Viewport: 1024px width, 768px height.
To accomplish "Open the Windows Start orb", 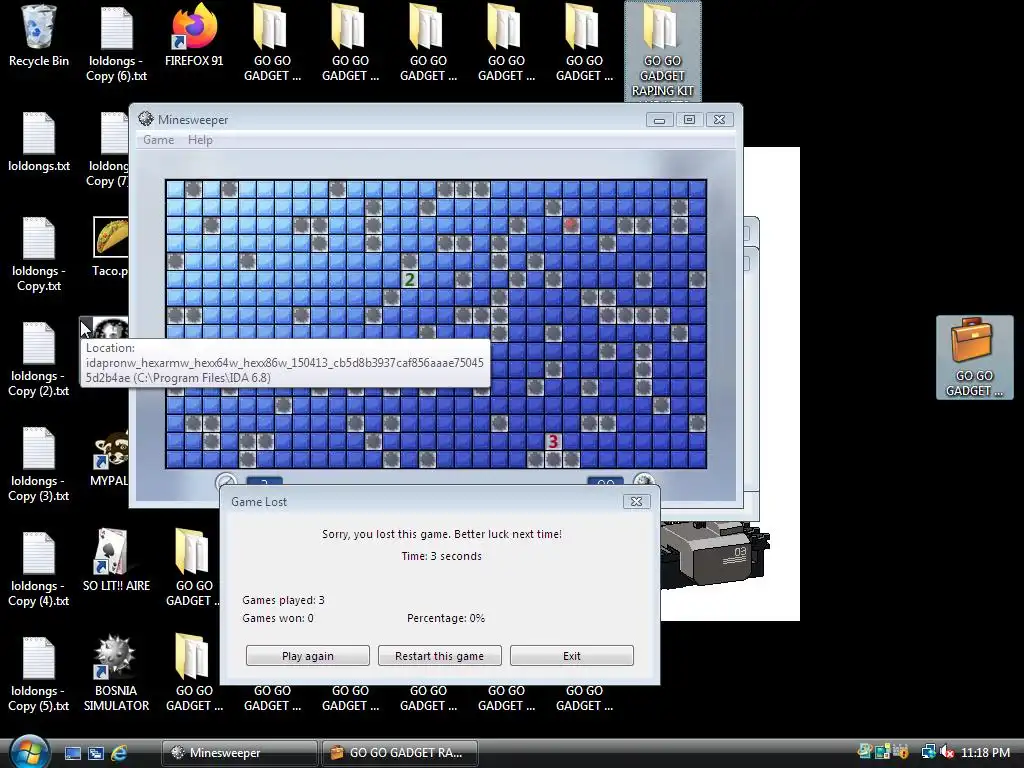I will click(29, 751).
